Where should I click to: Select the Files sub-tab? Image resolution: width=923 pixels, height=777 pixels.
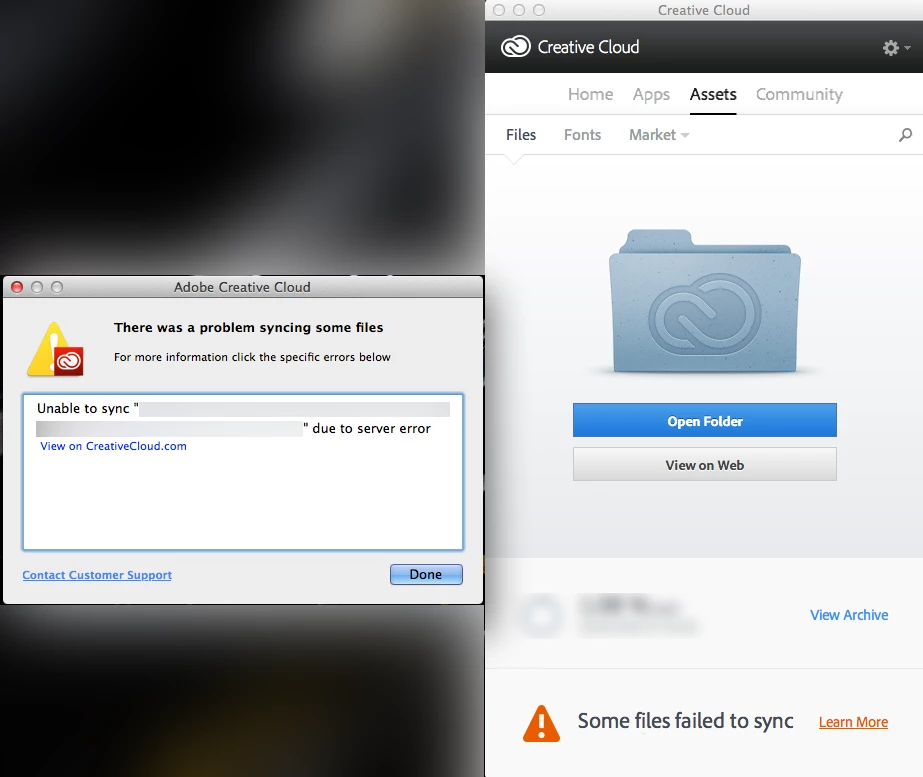click(x=521, y=135)
